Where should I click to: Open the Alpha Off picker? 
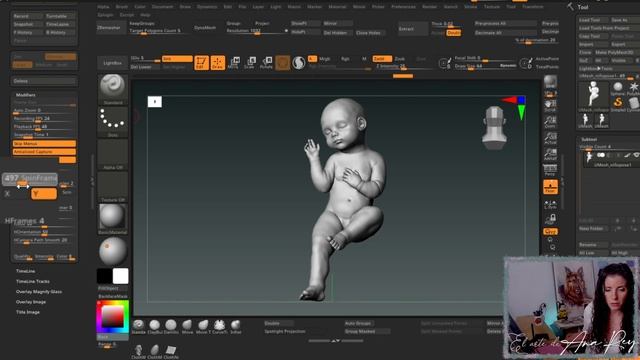click(x=113, y=154)
